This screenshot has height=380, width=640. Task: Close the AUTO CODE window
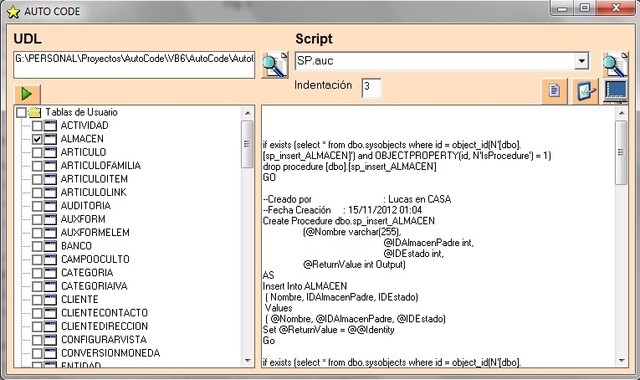click(x=616, y=8)
